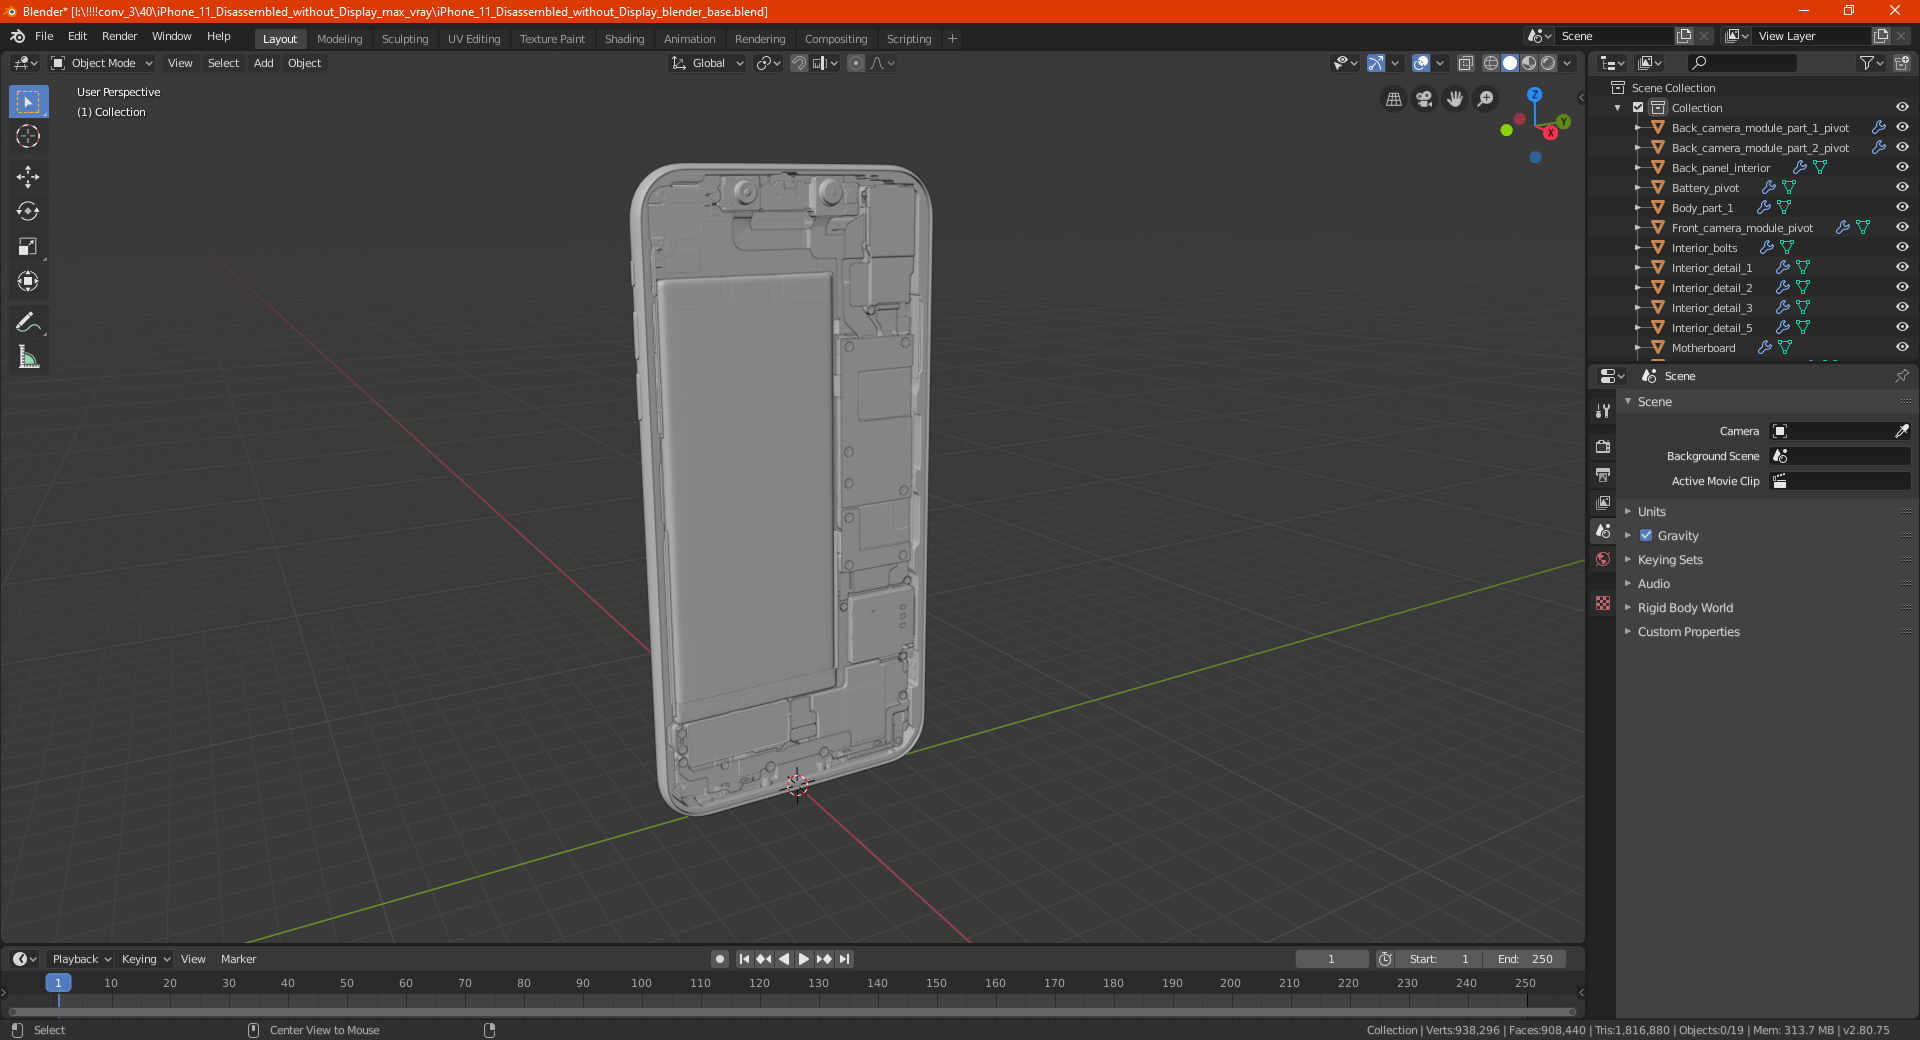Activate the Transform tool
1920x1040 pixels.
coord(28,282)
